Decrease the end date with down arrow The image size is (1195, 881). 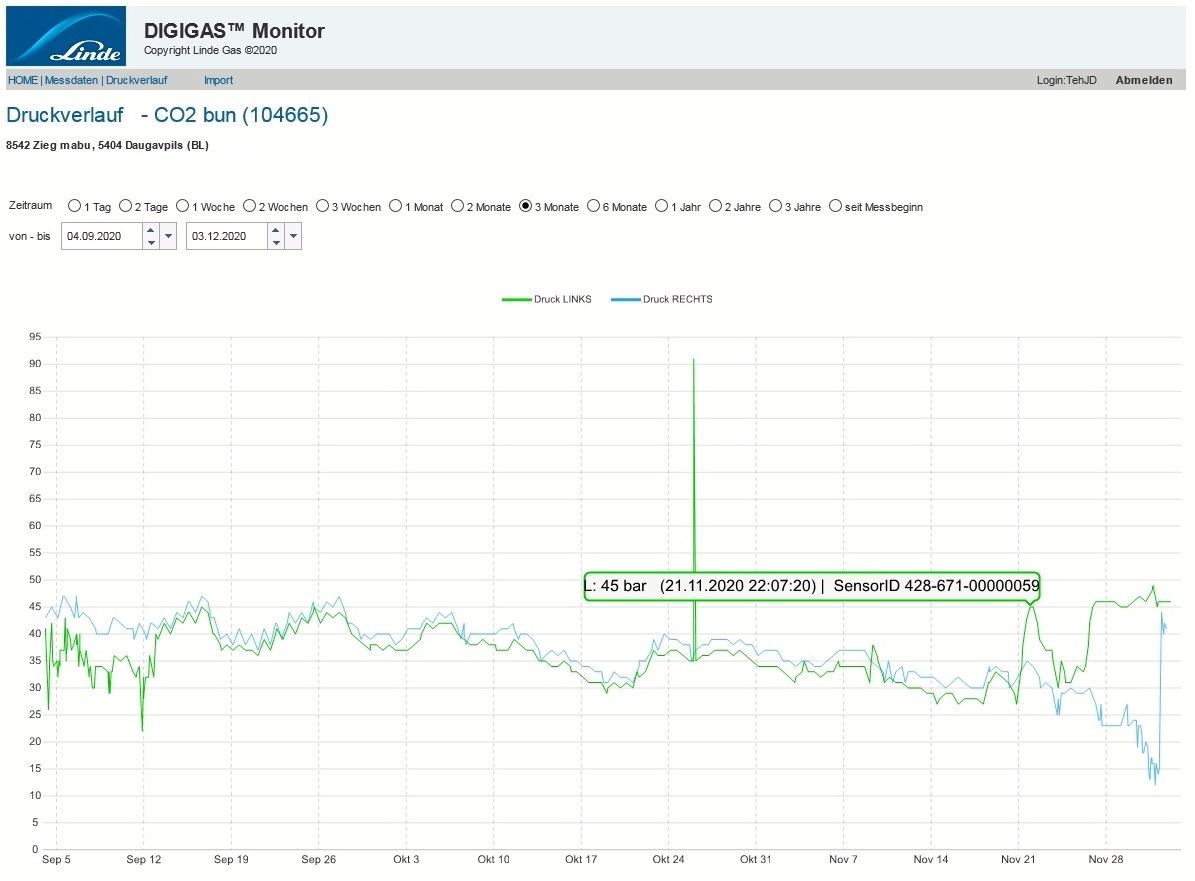click(275, 242)
